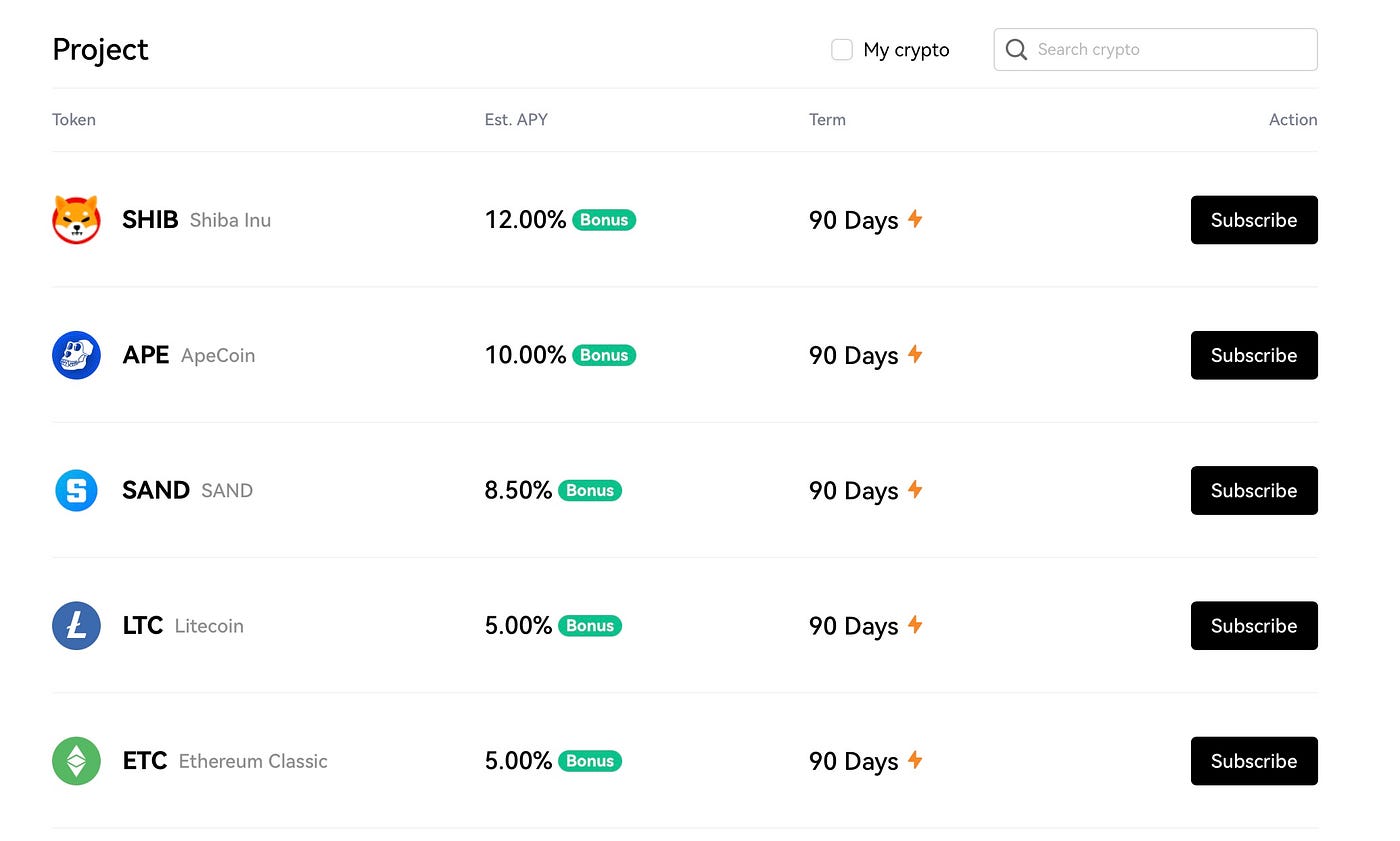
Task: Click the Est. APY column header
Action: click(516, 119)
